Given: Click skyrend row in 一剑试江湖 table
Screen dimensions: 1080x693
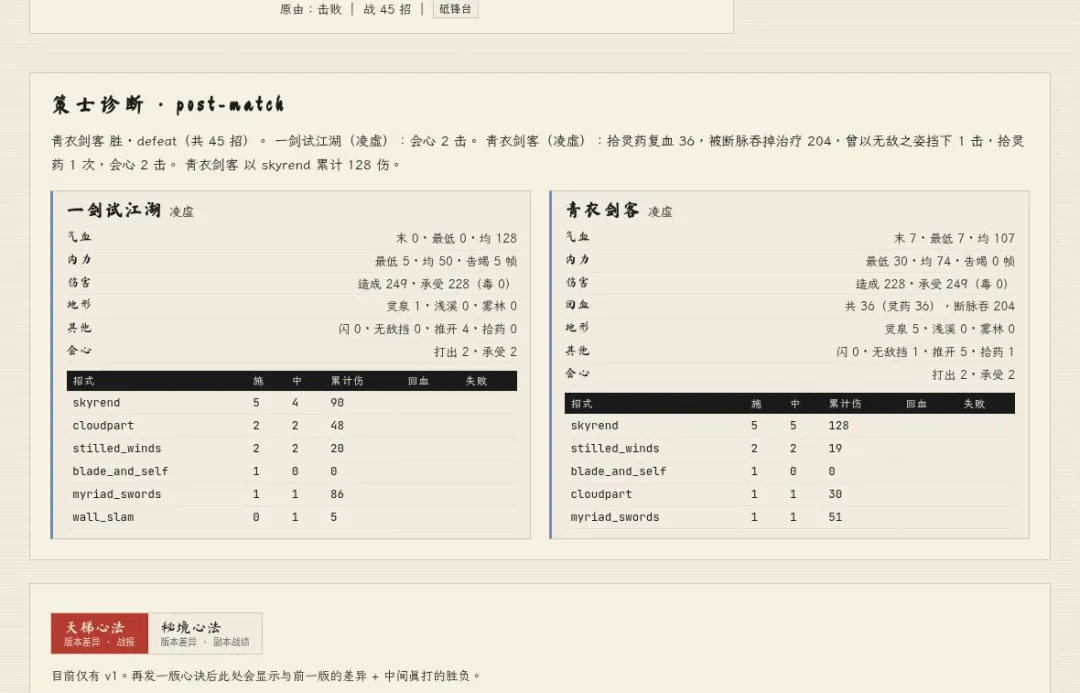Looking at the screenshot, I should point(292,403).
